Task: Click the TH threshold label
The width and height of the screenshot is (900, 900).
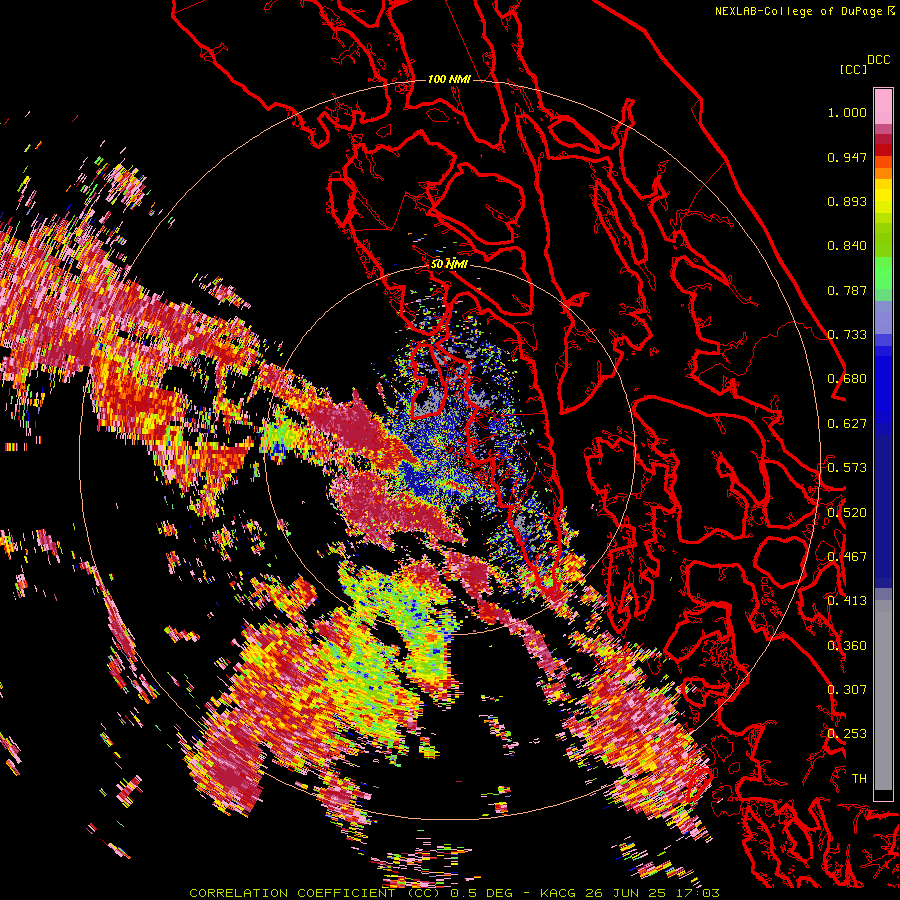Action: pos(859,779)
